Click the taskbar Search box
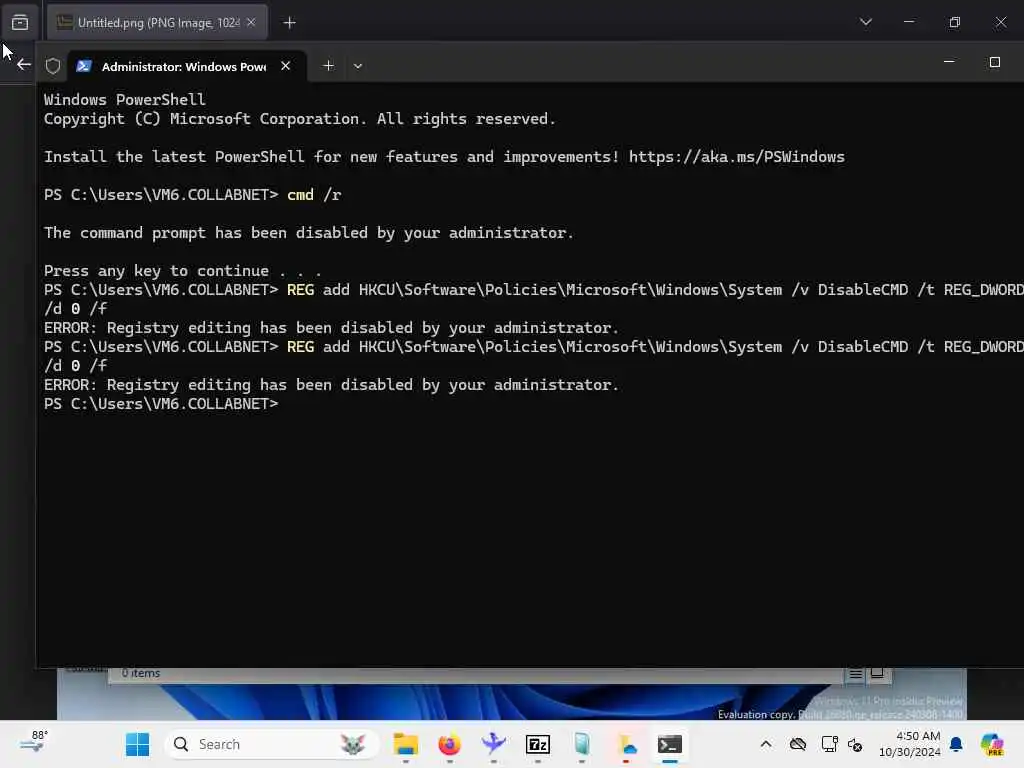Screen dimensions: 1024x768 (x=271, y=744)
